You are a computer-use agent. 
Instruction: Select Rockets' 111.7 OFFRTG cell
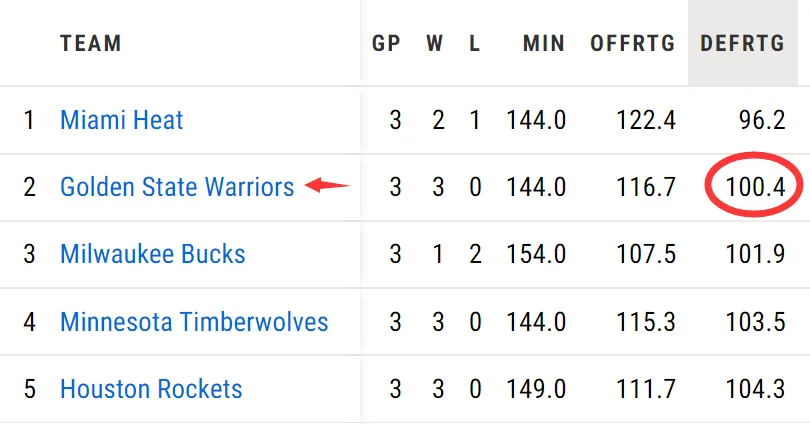pyautogui.click(x=646, y=388)
